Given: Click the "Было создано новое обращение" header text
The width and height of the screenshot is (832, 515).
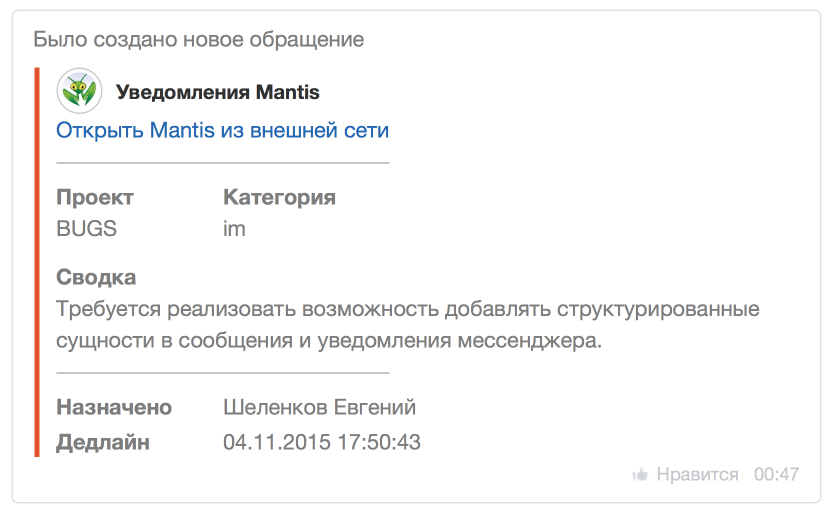Looking at the screenshot, I should click(198, 40).
